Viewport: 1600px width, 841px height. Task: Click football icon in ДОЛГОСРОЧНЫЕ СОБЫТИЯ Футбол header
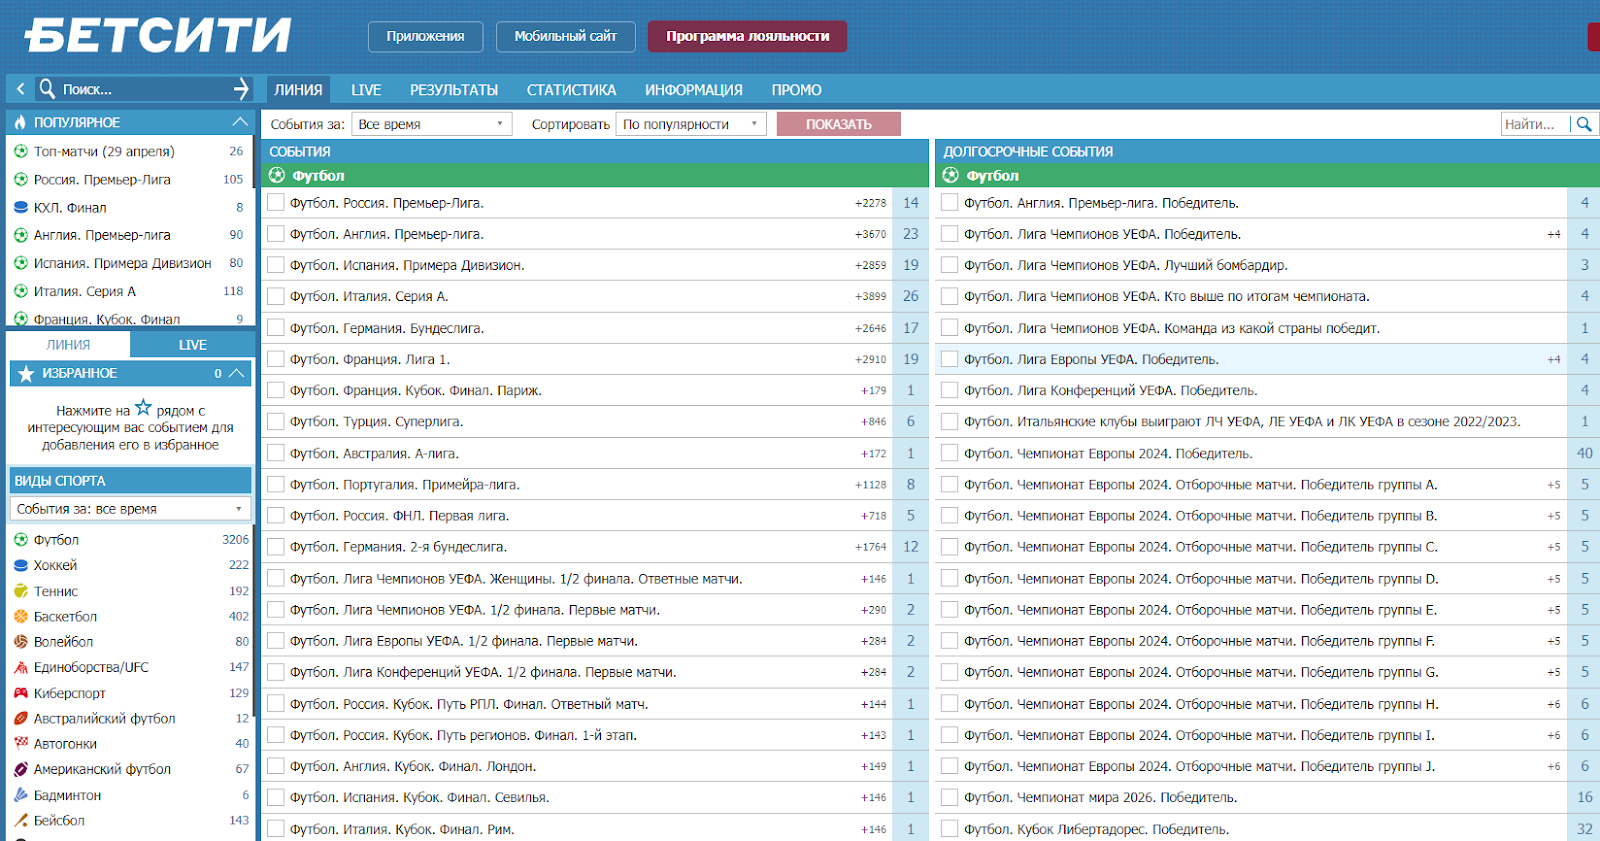point(951,175)
